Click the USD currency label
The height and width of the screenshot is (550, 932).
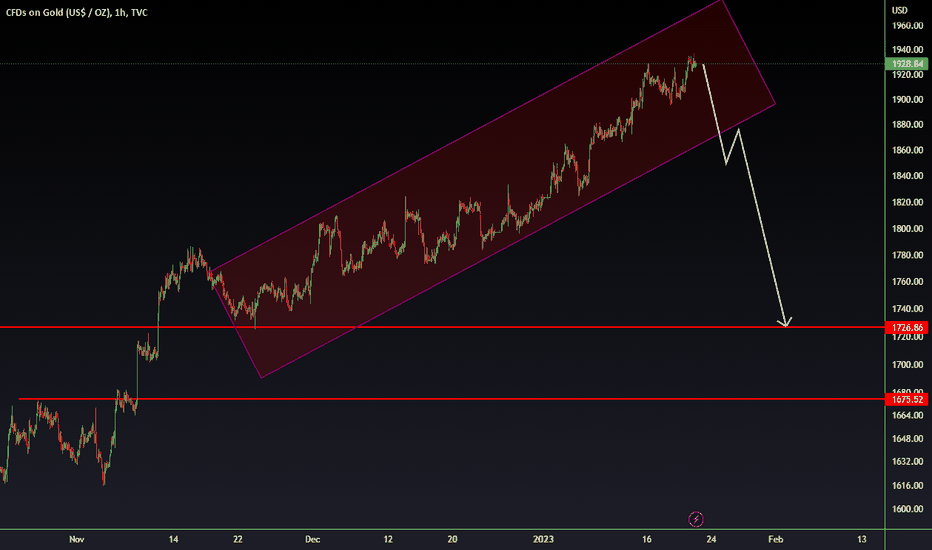[899, 10]
